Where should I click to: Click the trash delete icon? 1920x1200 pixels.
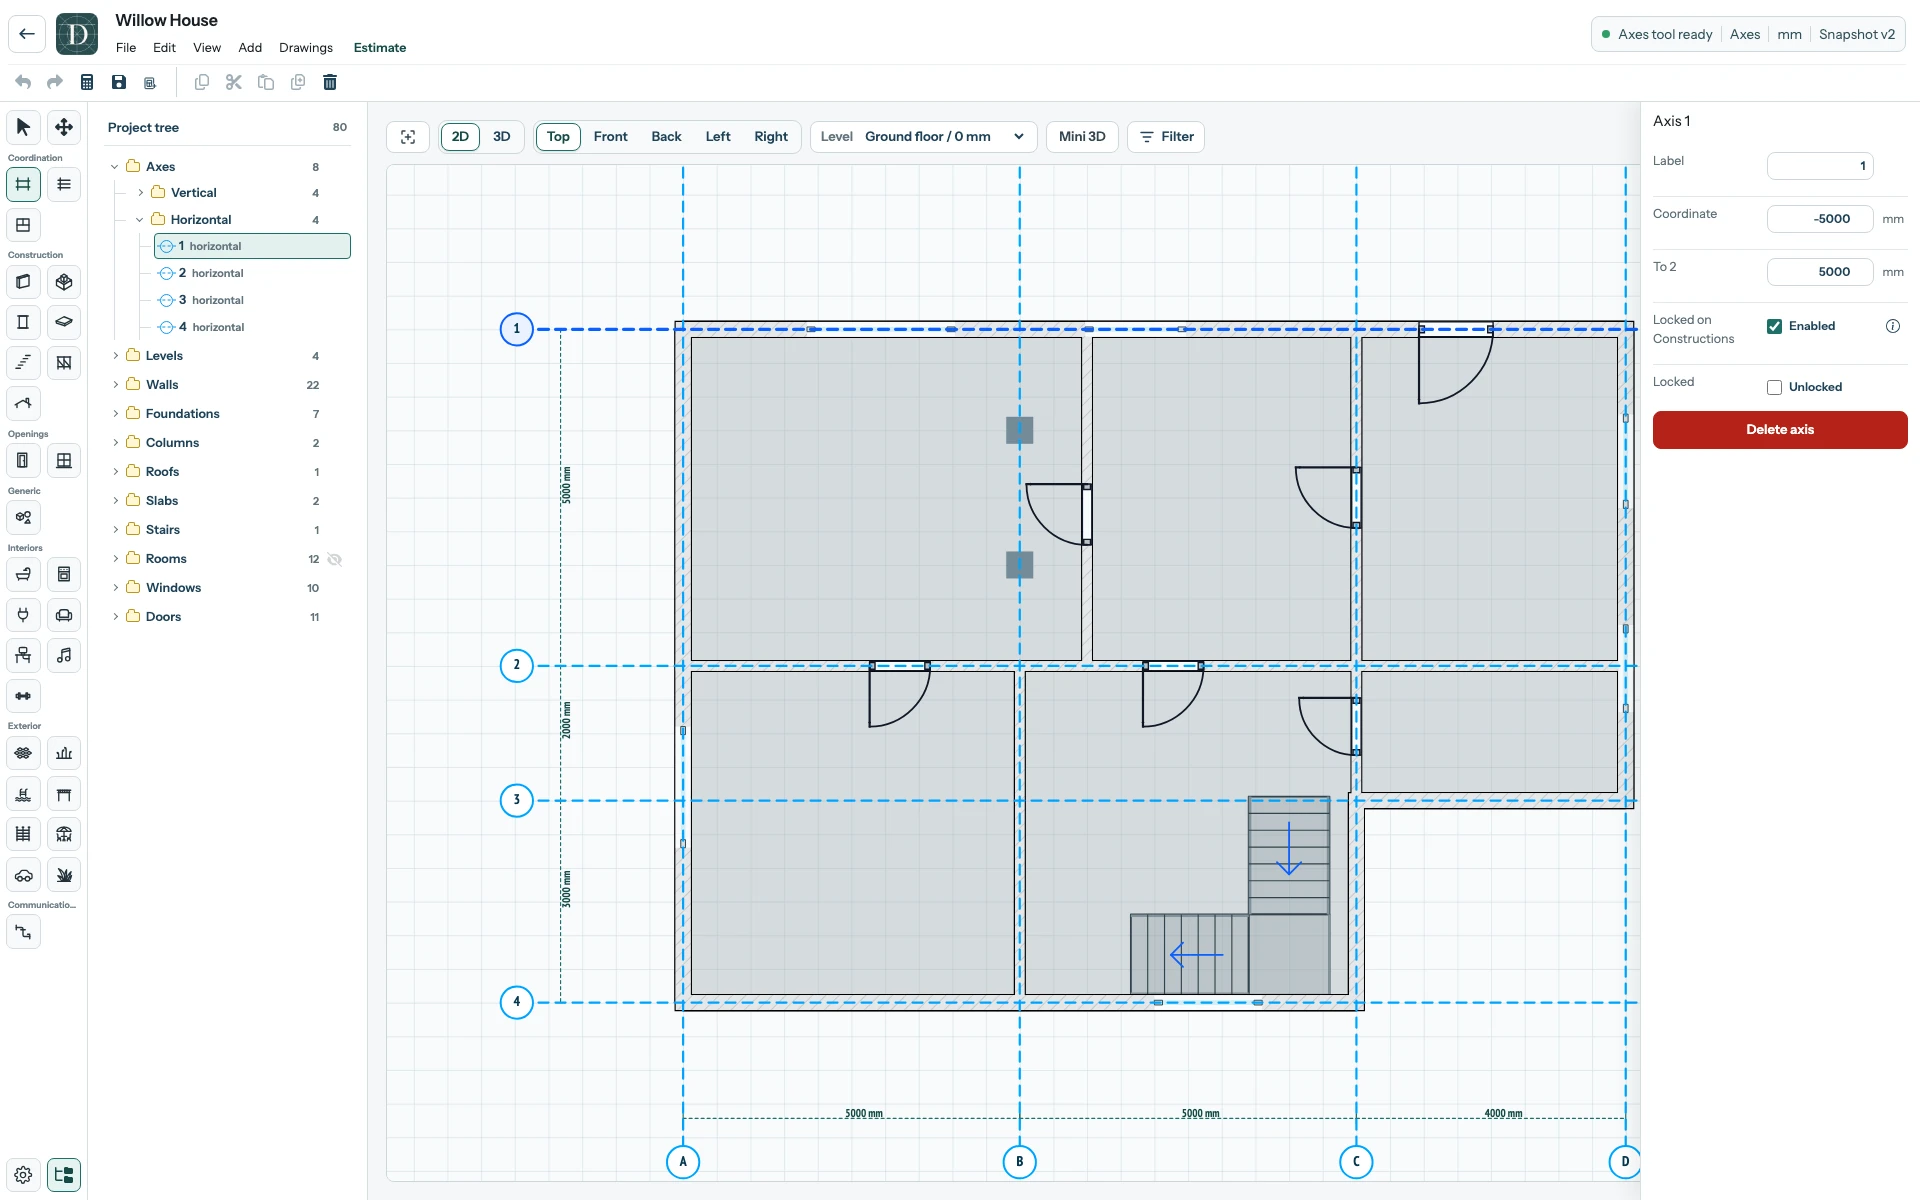(x=330, y=82)
